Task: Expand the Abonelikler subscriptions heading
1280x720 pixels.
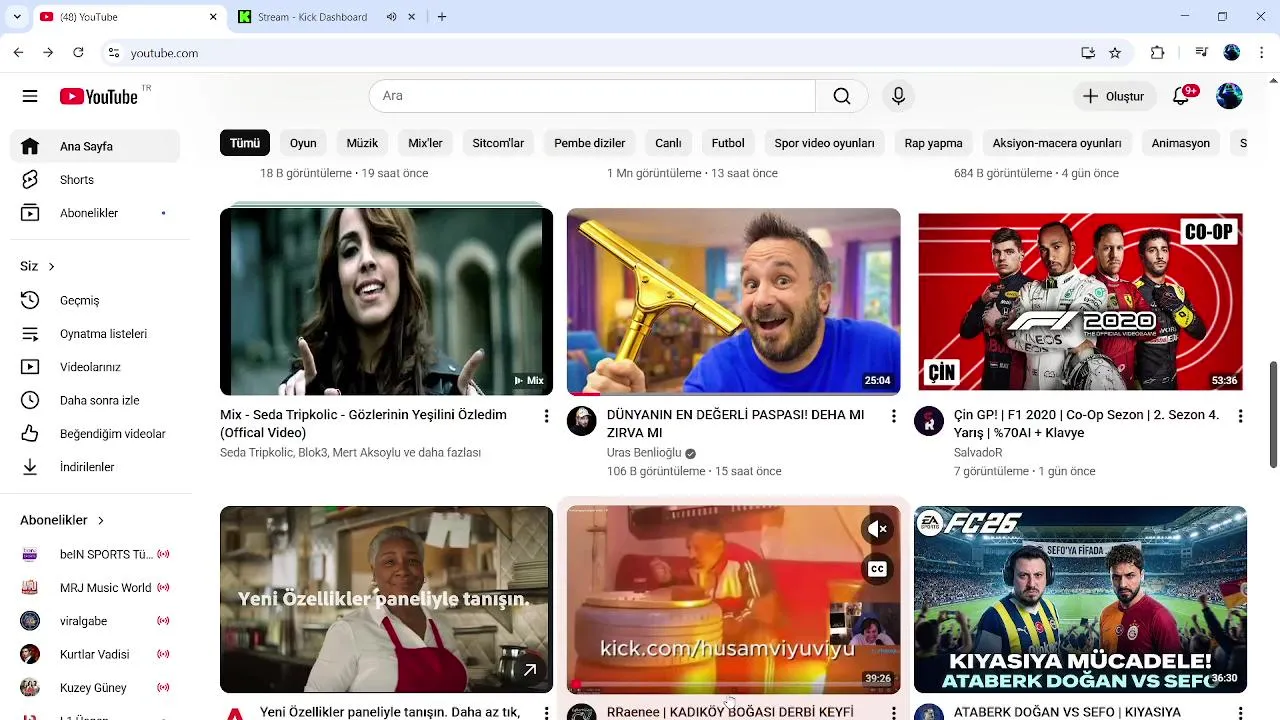Action: coord(62,520)
